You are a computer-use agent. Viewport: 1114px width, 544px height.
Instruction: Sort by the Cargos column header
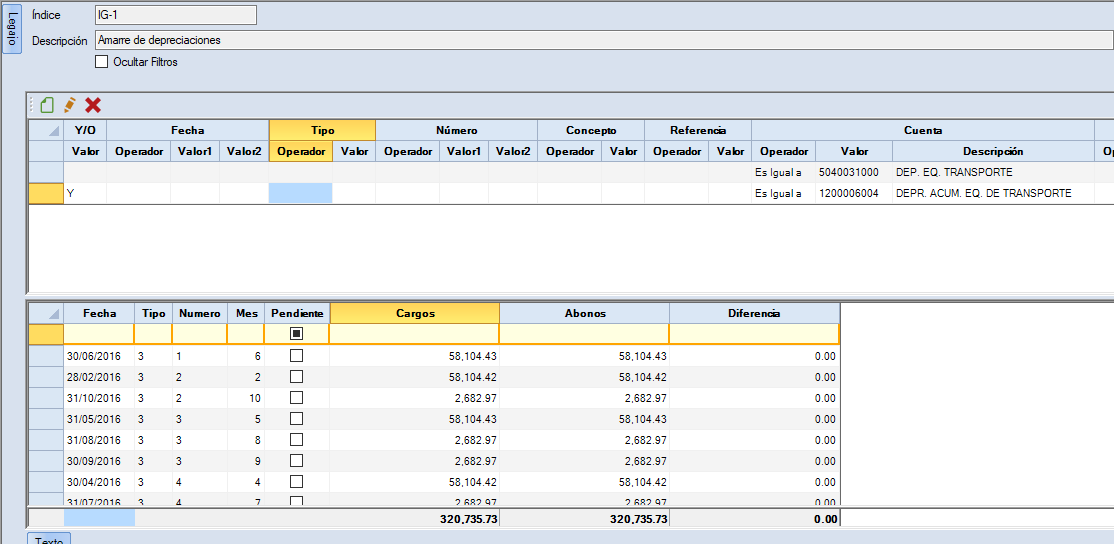tap(414, 313)
